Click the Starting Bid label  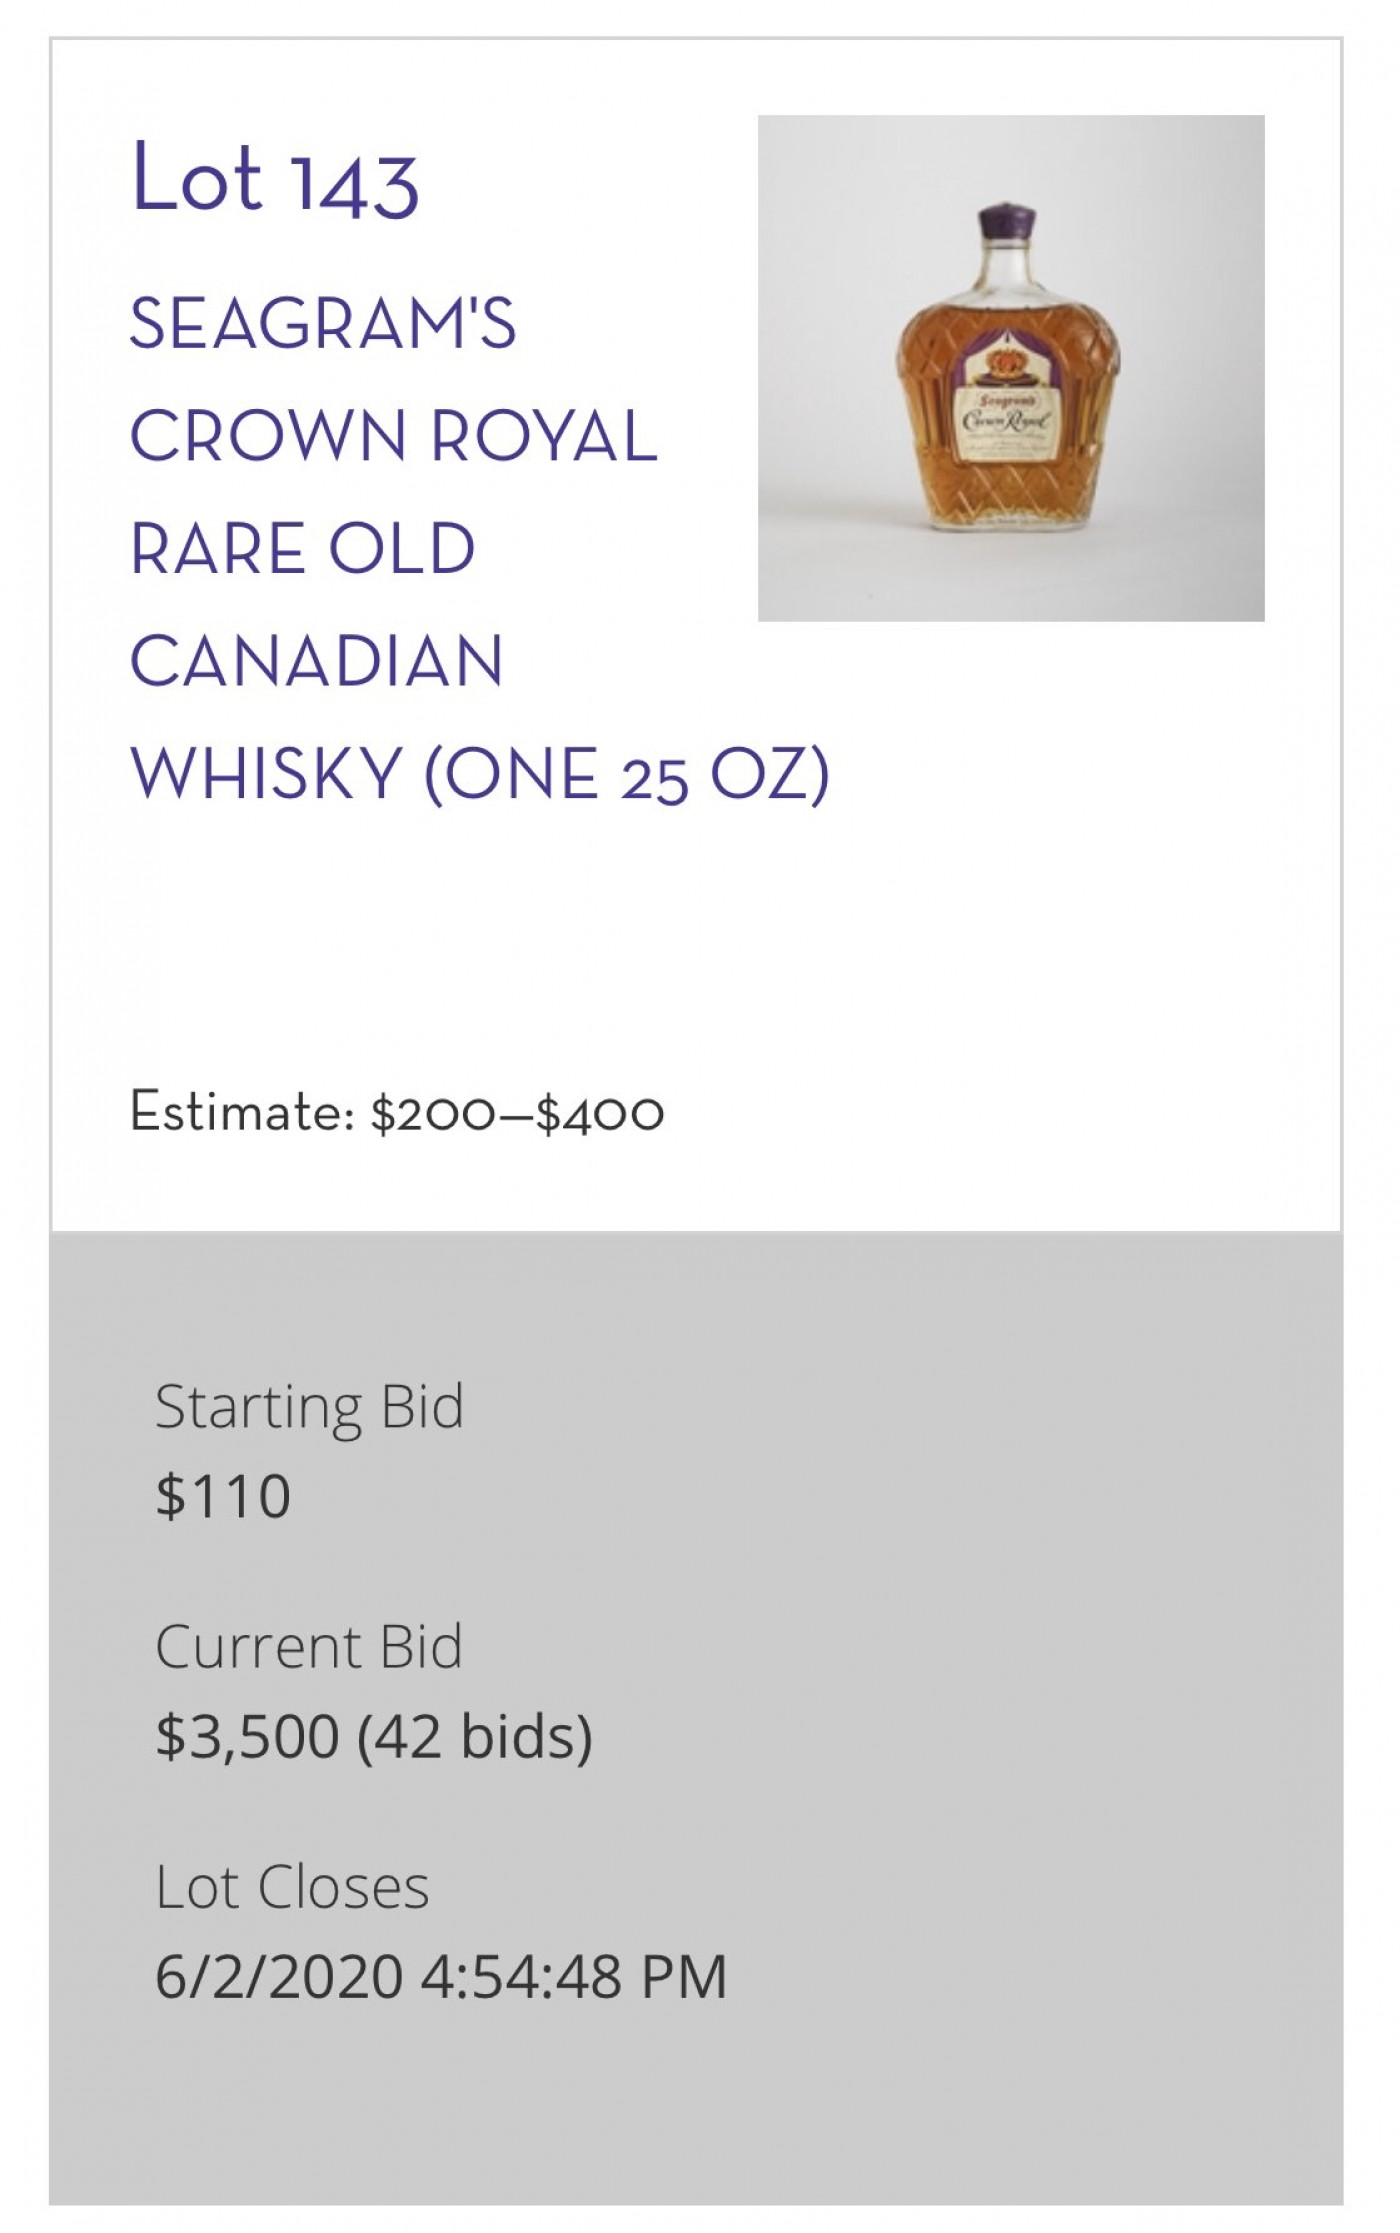[309, 1406]
